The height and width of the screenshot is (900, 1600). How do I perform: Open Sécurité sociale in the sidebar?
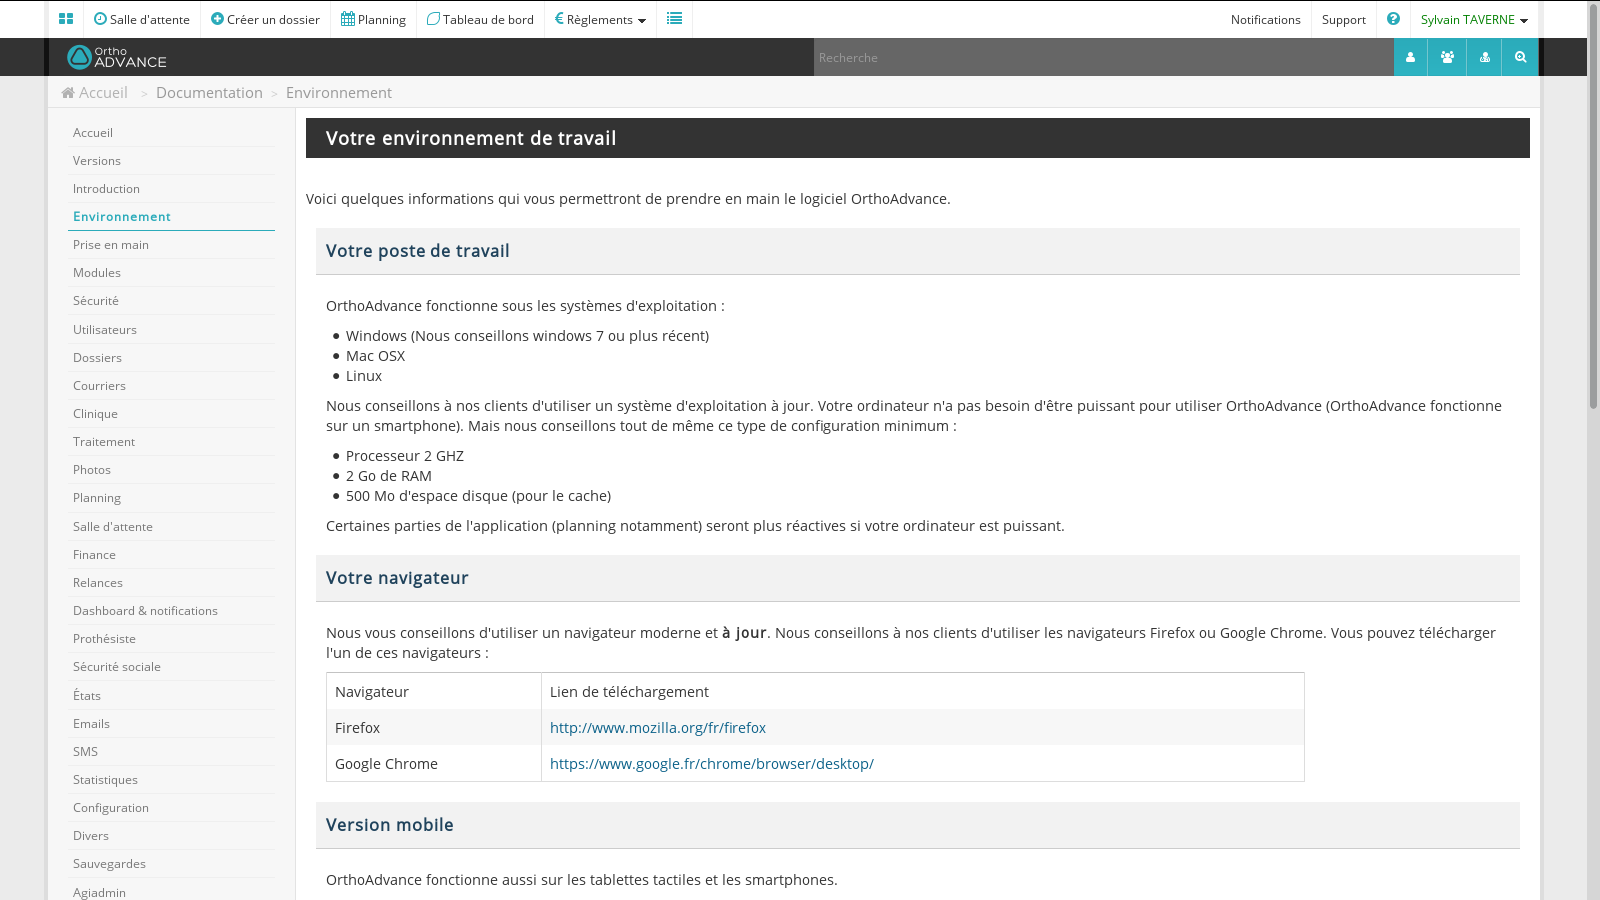171,667
